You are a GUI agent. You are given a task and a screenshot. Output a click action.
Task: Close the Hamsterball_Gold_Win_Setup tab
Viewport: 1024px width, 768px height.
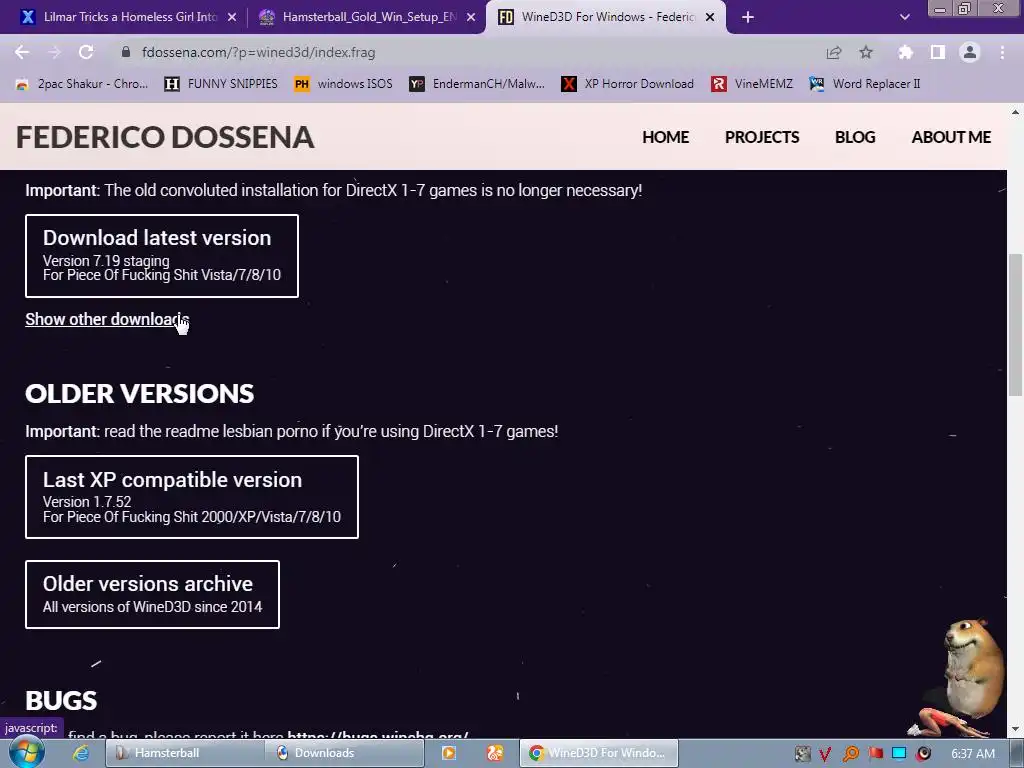pos(471,17)
